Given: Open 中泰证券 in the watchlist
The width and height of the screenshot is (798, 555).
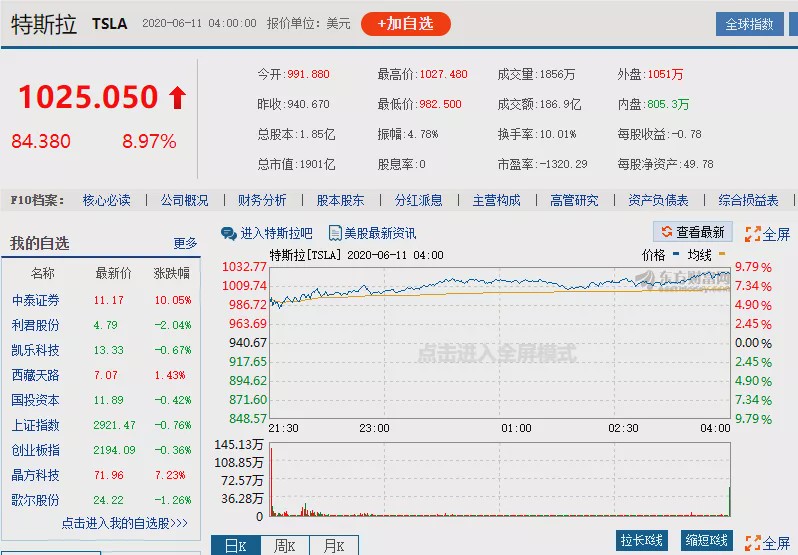Looking at the screenshot, I should tap(36, 300).
